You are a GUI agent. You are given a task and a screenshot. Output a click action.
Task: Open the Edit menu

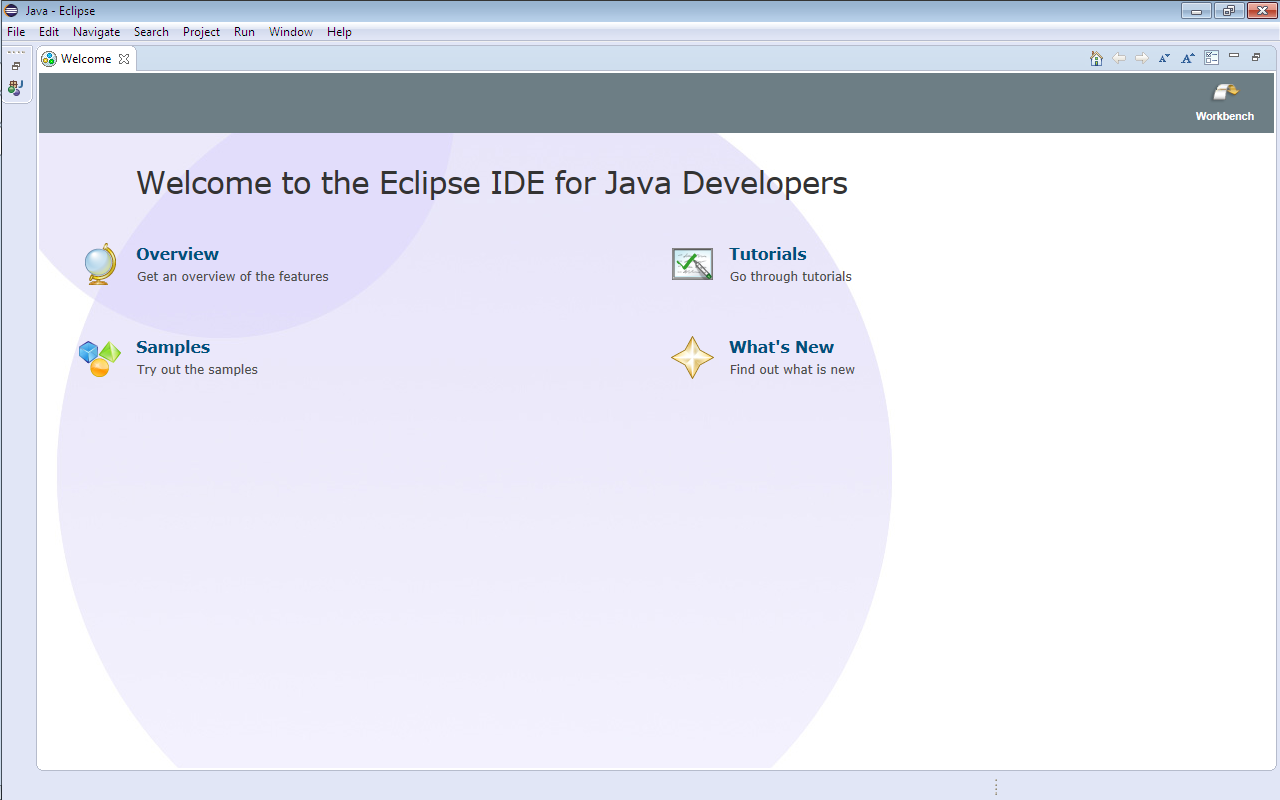49,32
